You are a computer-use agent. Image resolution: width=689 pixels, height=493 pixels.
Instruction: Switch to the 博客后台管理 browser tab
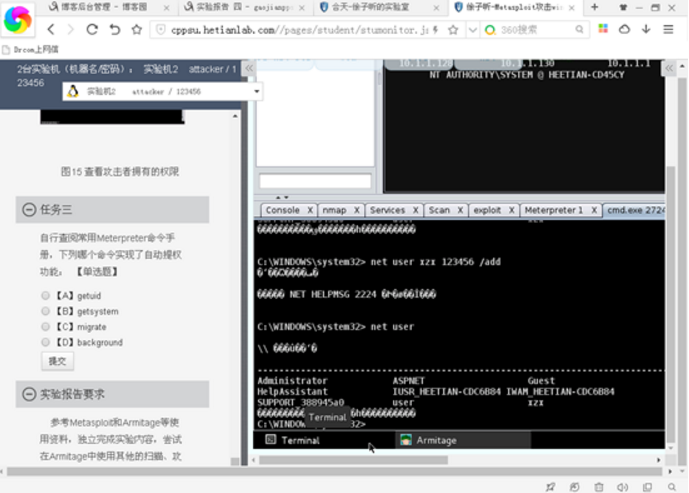point(104,7)
